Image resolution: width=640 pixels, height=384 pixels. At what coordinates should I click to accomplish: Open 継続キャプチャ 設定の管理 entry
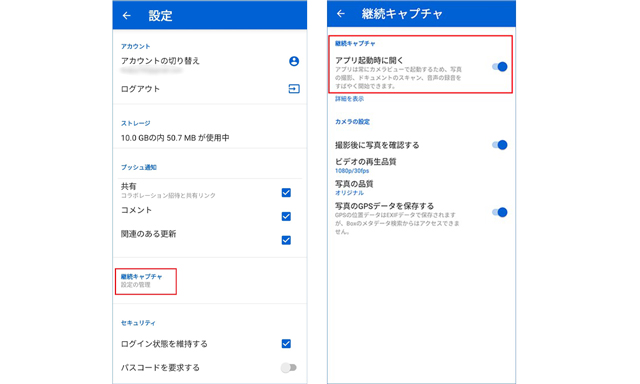click(x=146, y=281)
